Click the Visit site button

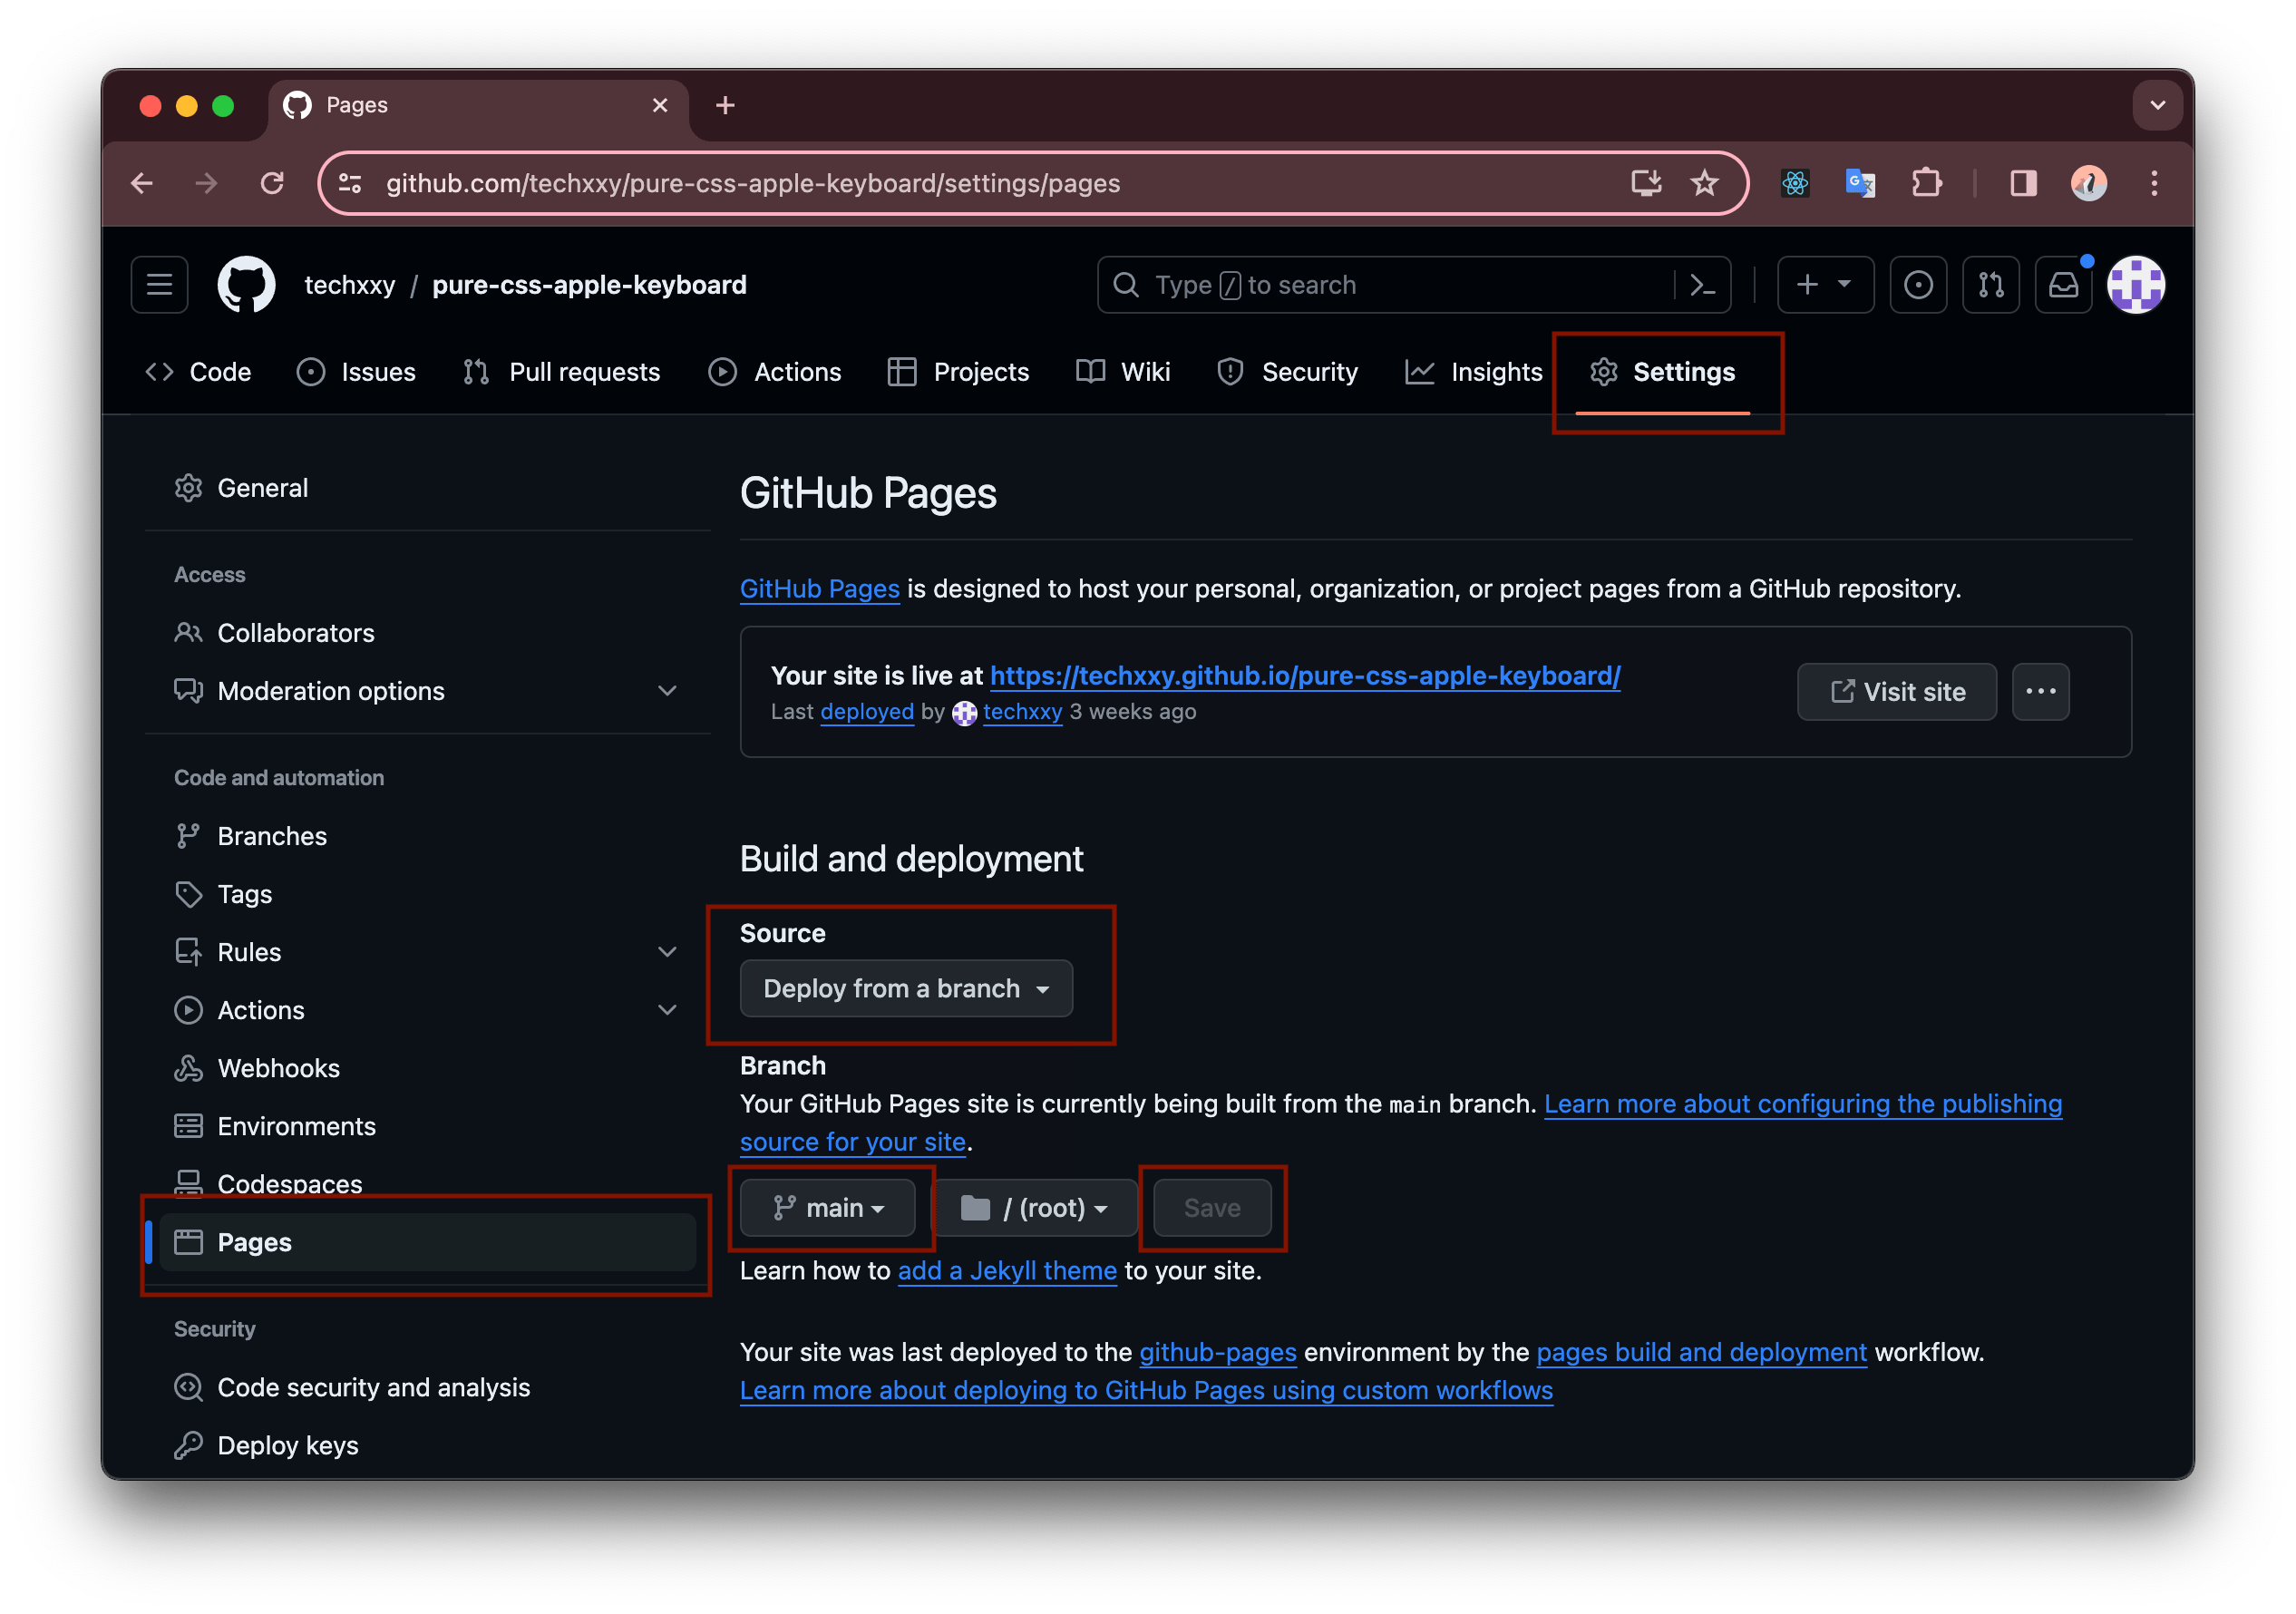coord(1895,691)
